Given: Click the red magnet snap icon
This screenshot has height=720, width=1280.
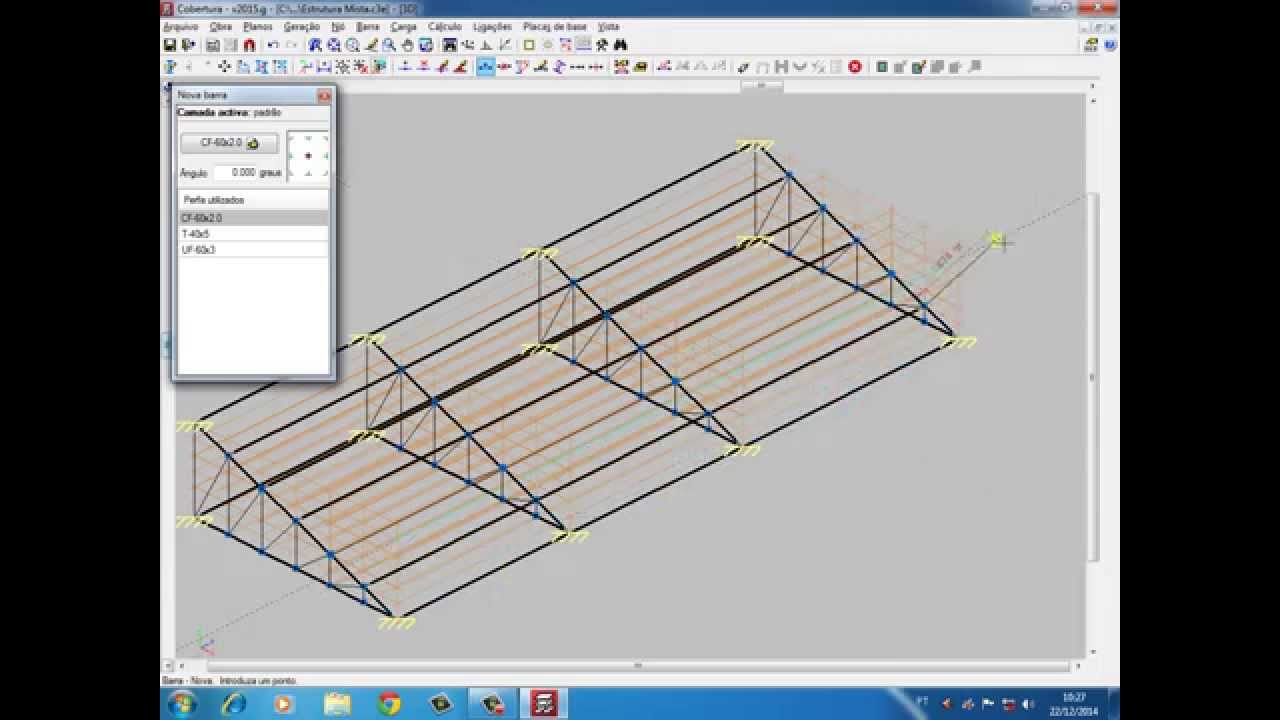Looking at the screenshot, I should (249, 45).
